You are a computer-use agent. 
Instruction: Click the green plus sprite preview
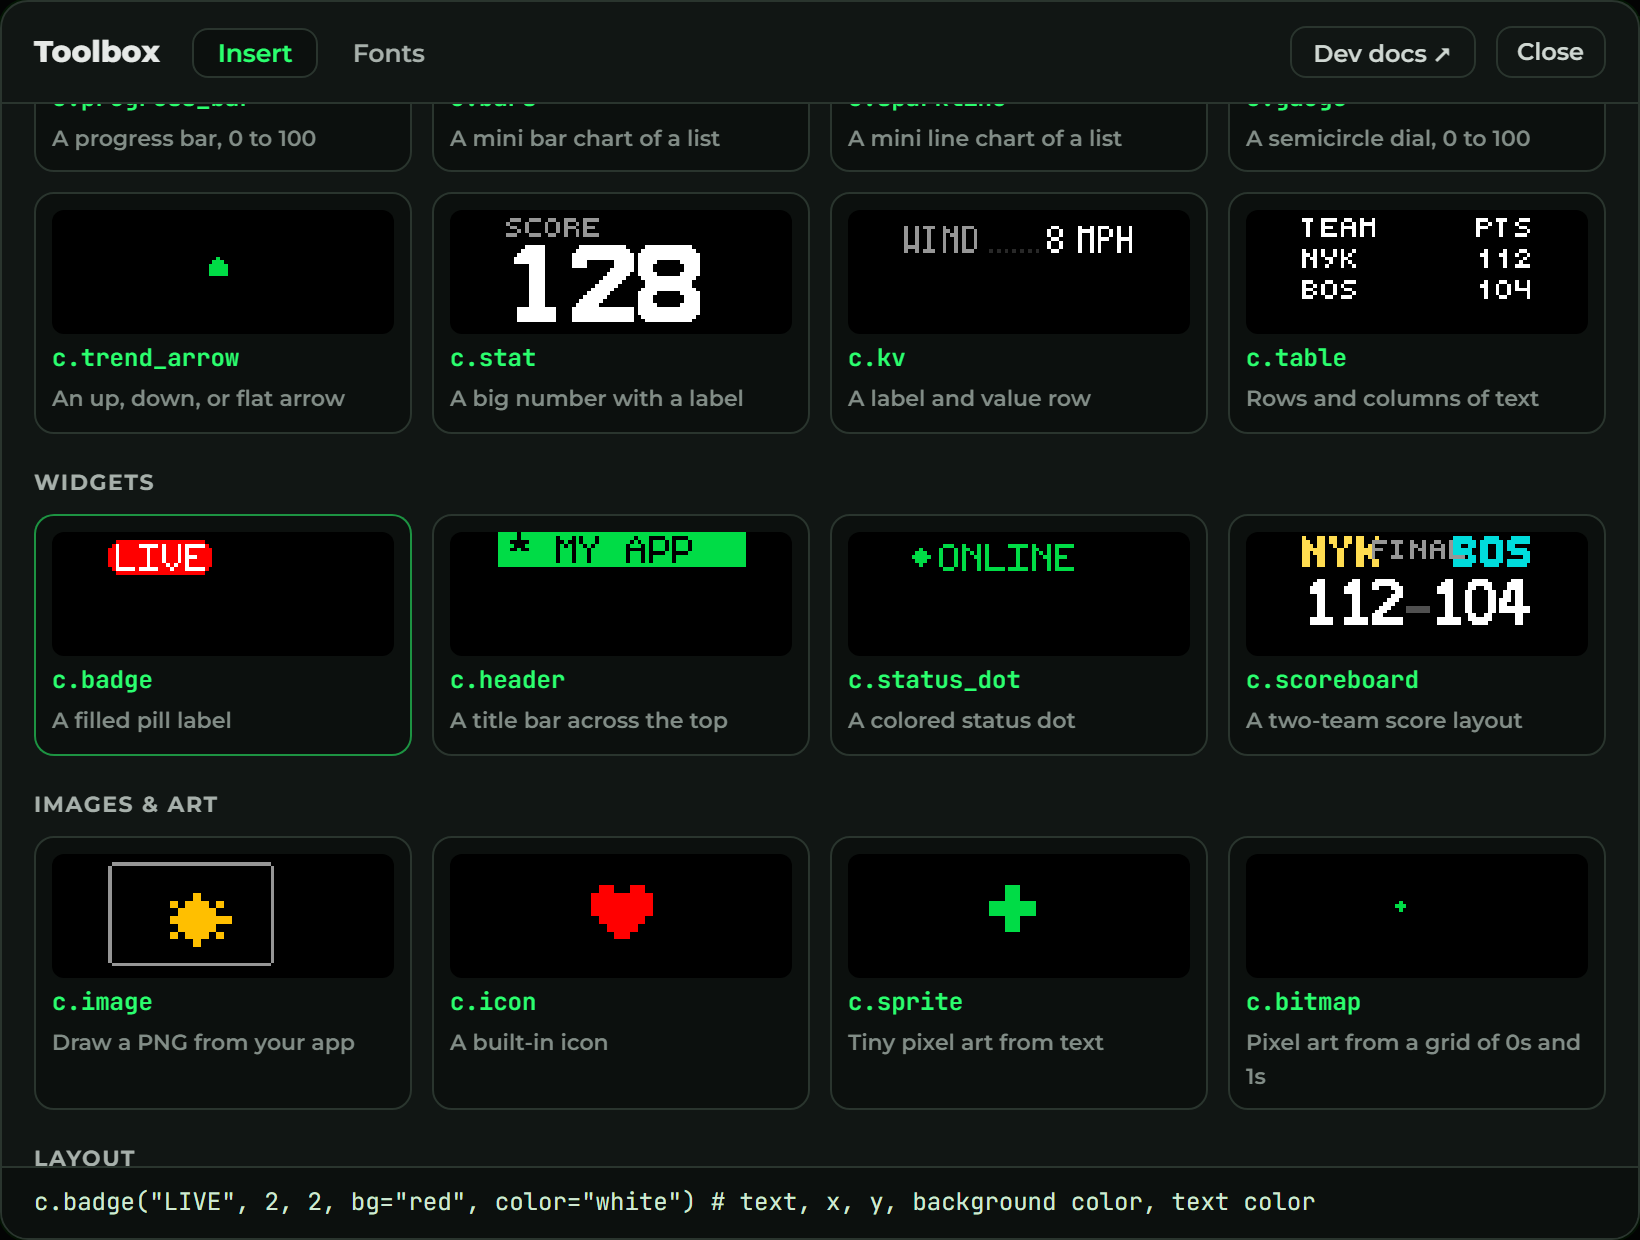click(x=1019, y=916)
